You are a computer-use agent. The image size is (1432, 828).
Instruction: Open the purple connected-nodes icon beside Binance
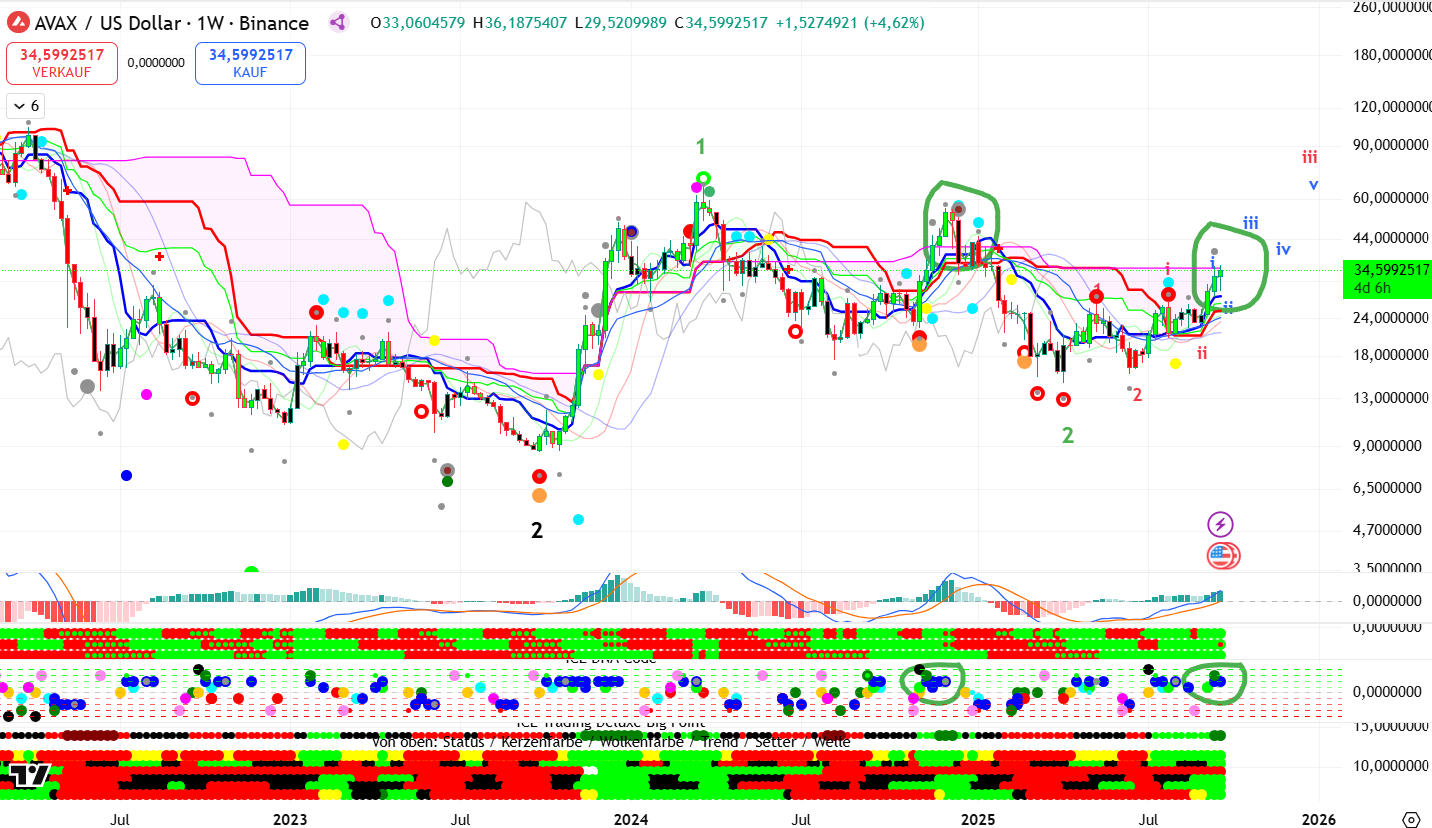[x=338, y=22]
